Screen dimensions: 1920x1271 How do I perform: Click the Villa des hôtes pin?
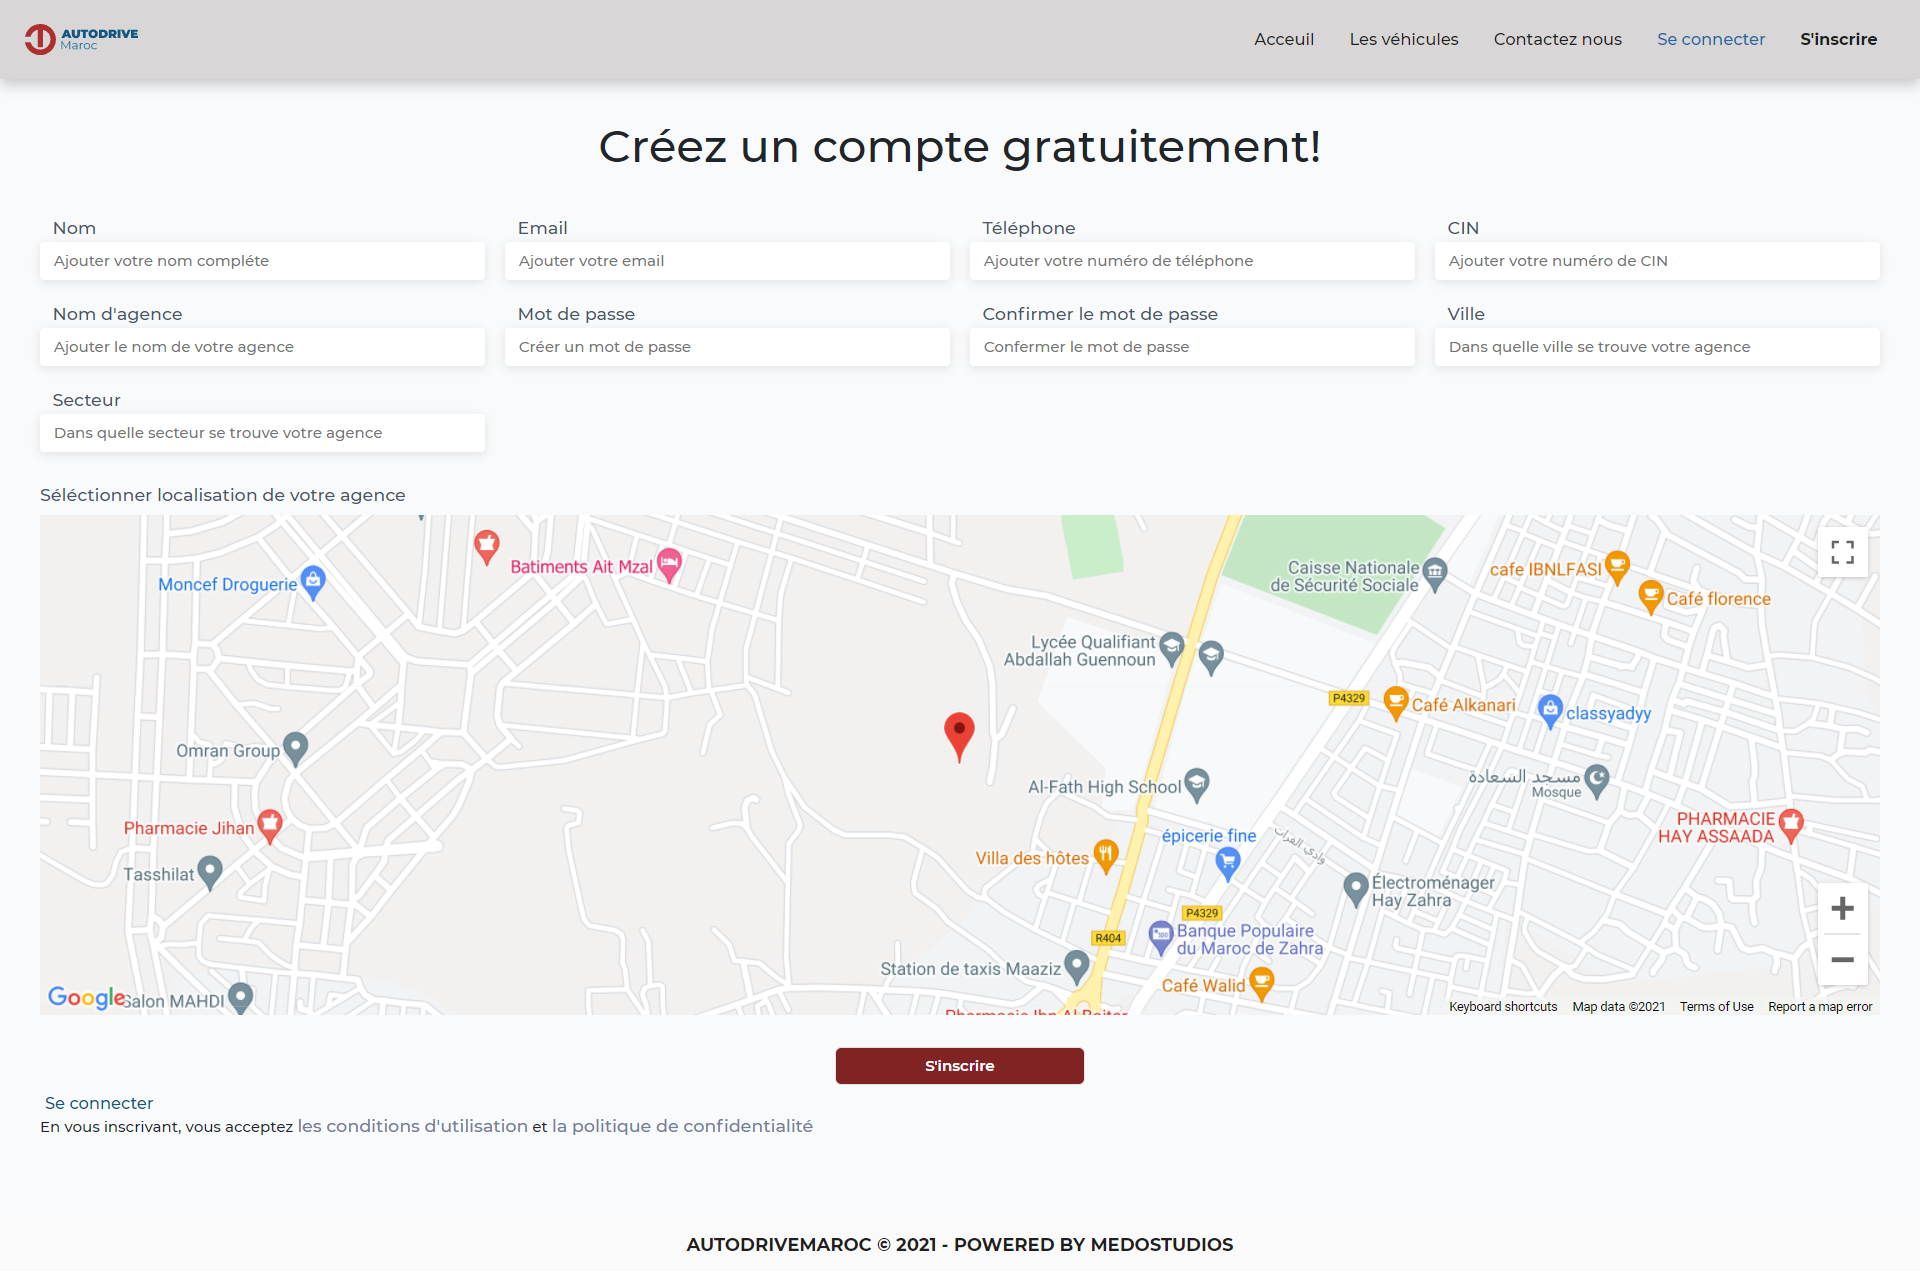(1105, 857)
